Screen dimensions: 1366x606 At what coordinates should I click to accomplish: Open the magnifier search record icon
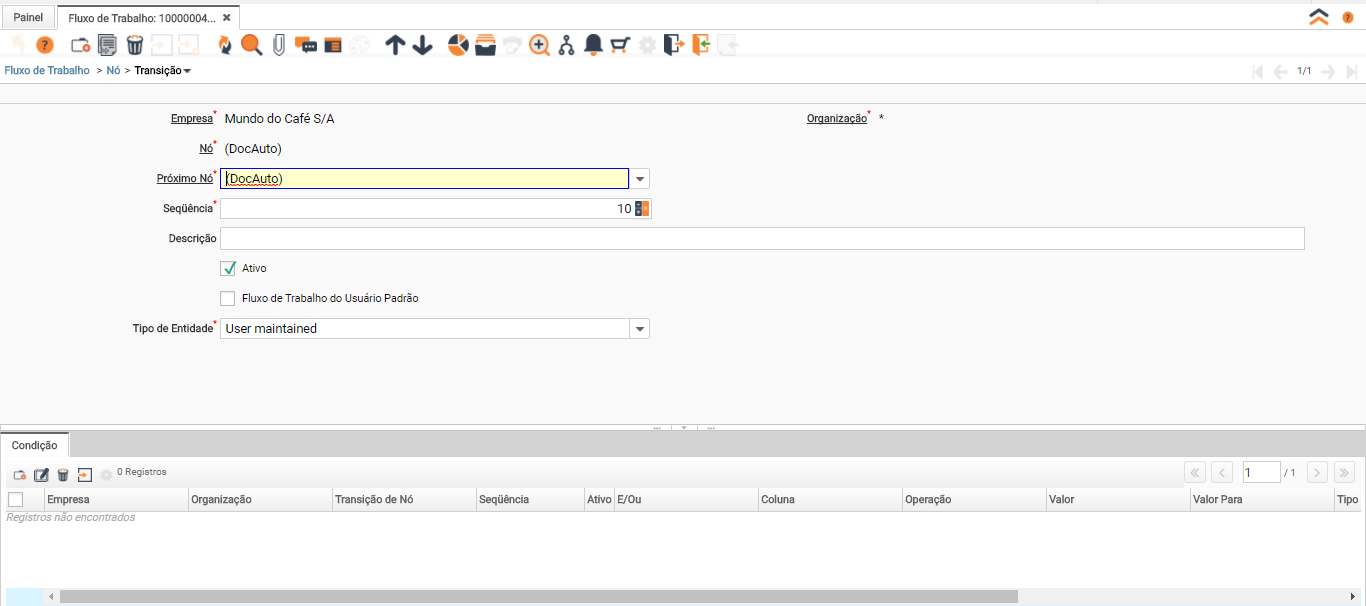251,45
